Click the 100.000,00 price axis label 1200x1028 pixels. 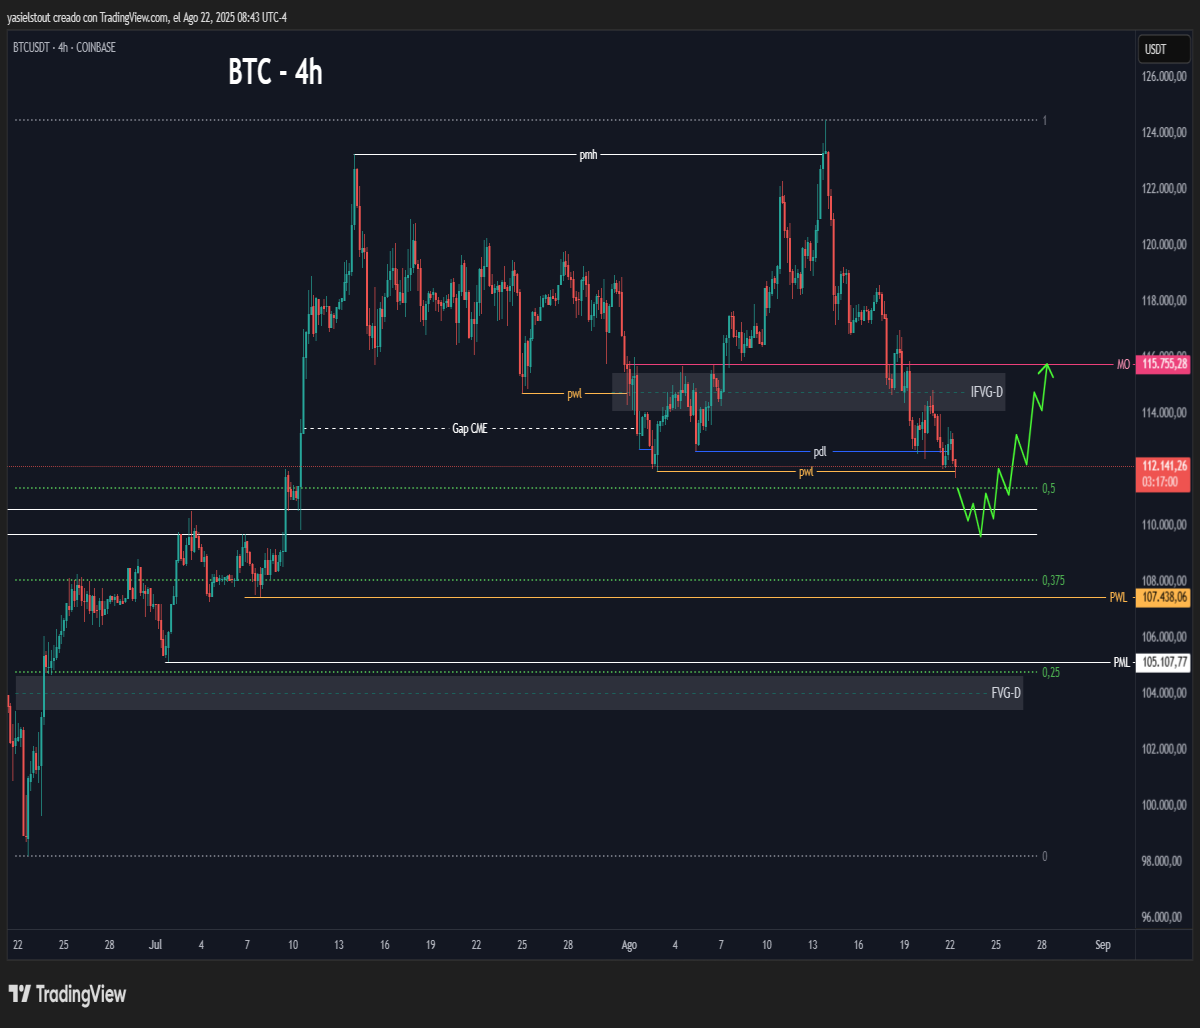tap(1165, 804)
